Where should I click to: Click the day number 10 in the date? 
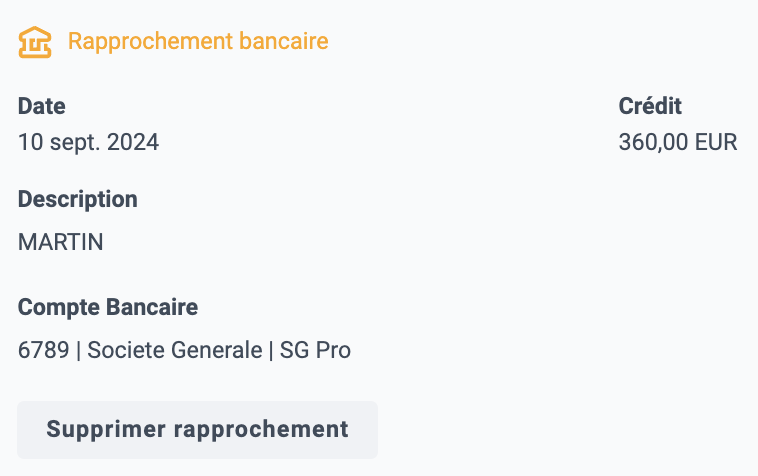click(x=30, y=143)
